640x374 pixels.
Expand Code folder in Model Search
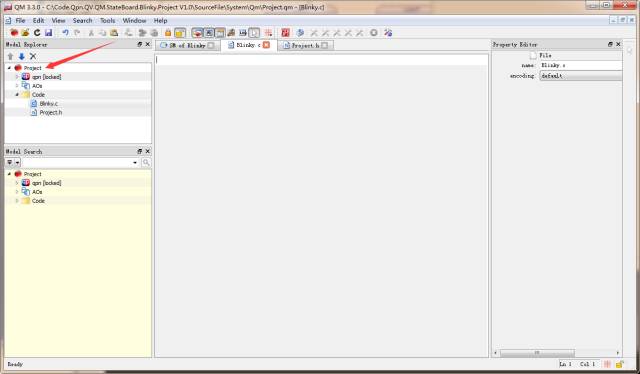(17, 201)
